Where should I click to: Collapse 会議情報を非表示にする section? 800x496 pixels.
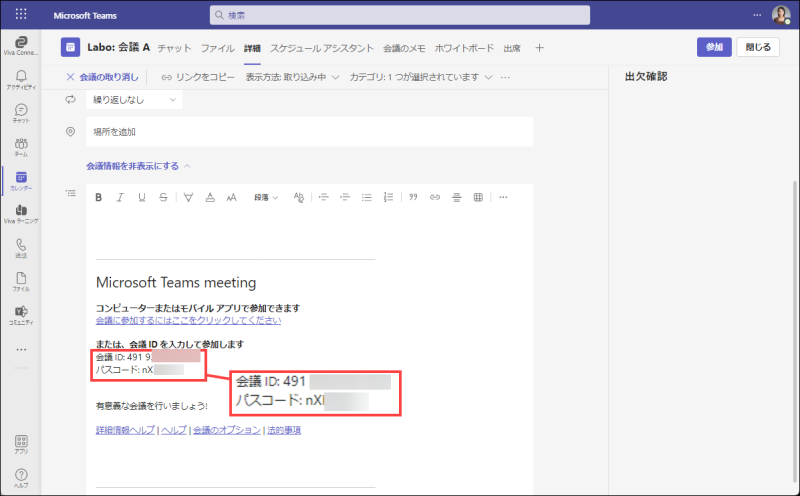pos(138,166)
